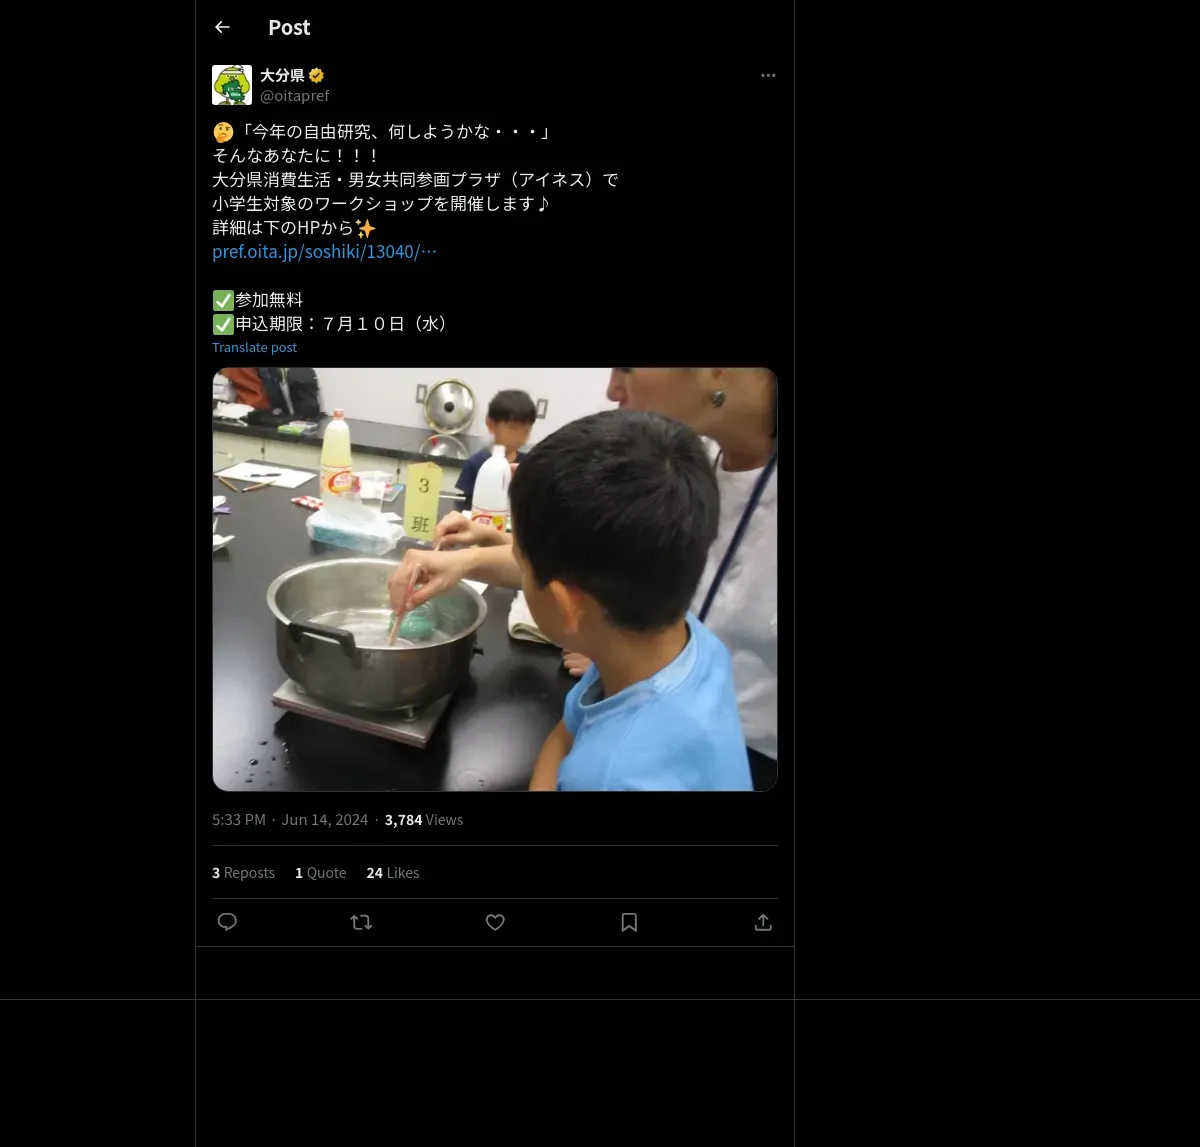Like the post with the heart icon
Screen dimensions: 1200x1147
pos(495,922)
